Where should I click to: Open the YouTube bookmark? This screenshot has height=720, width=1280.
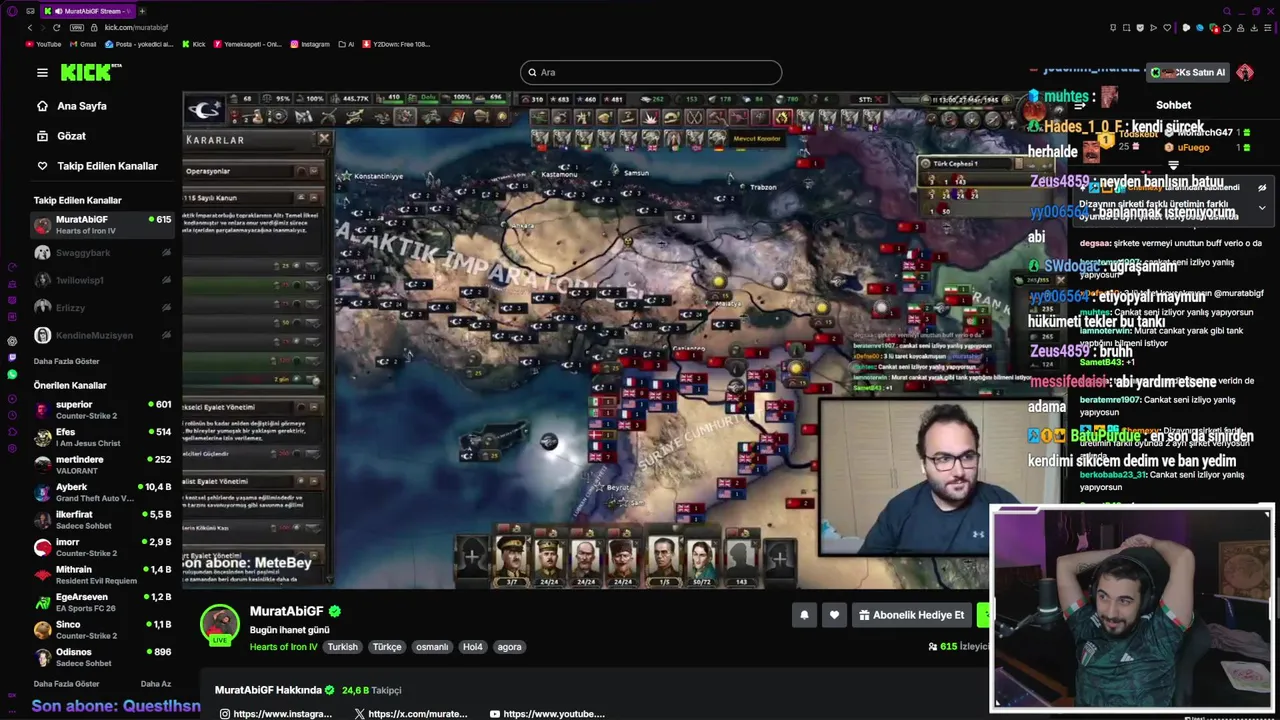coord(43,44)
